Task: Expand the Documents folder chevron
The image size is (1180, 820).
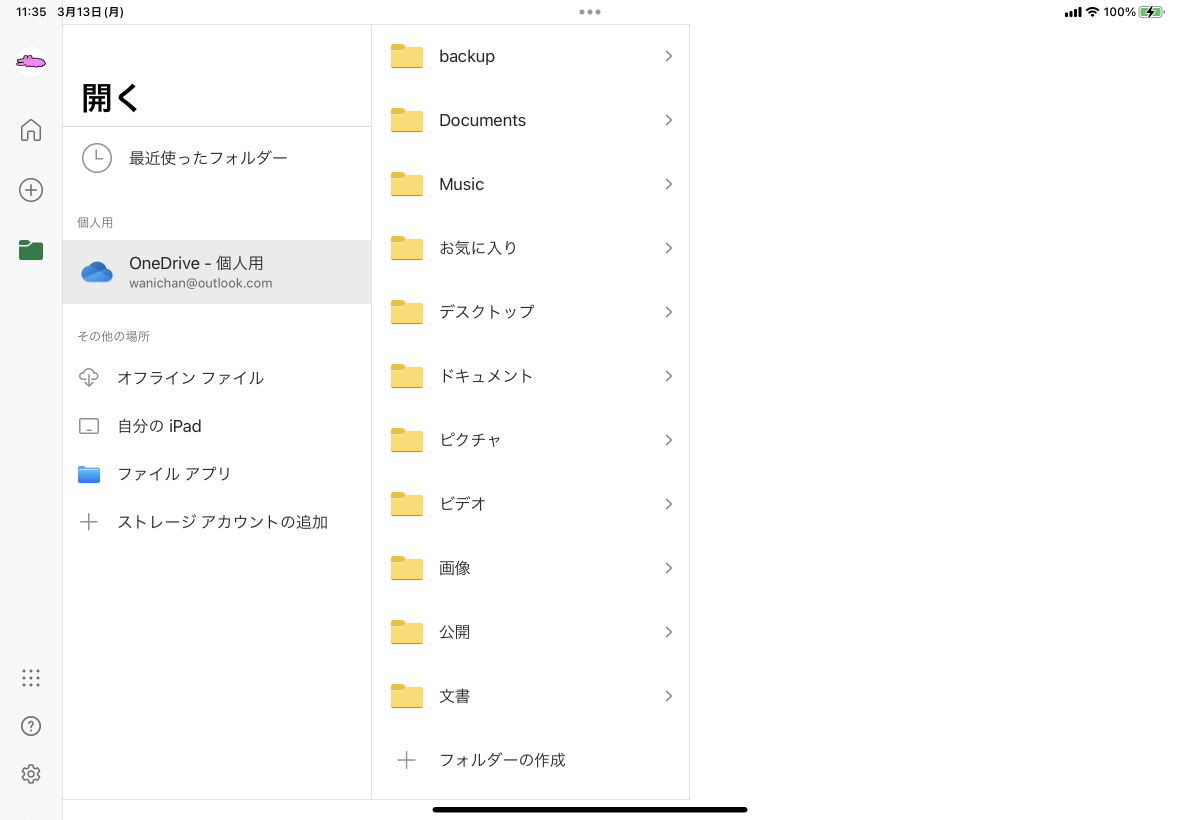Action: point(668,120)
